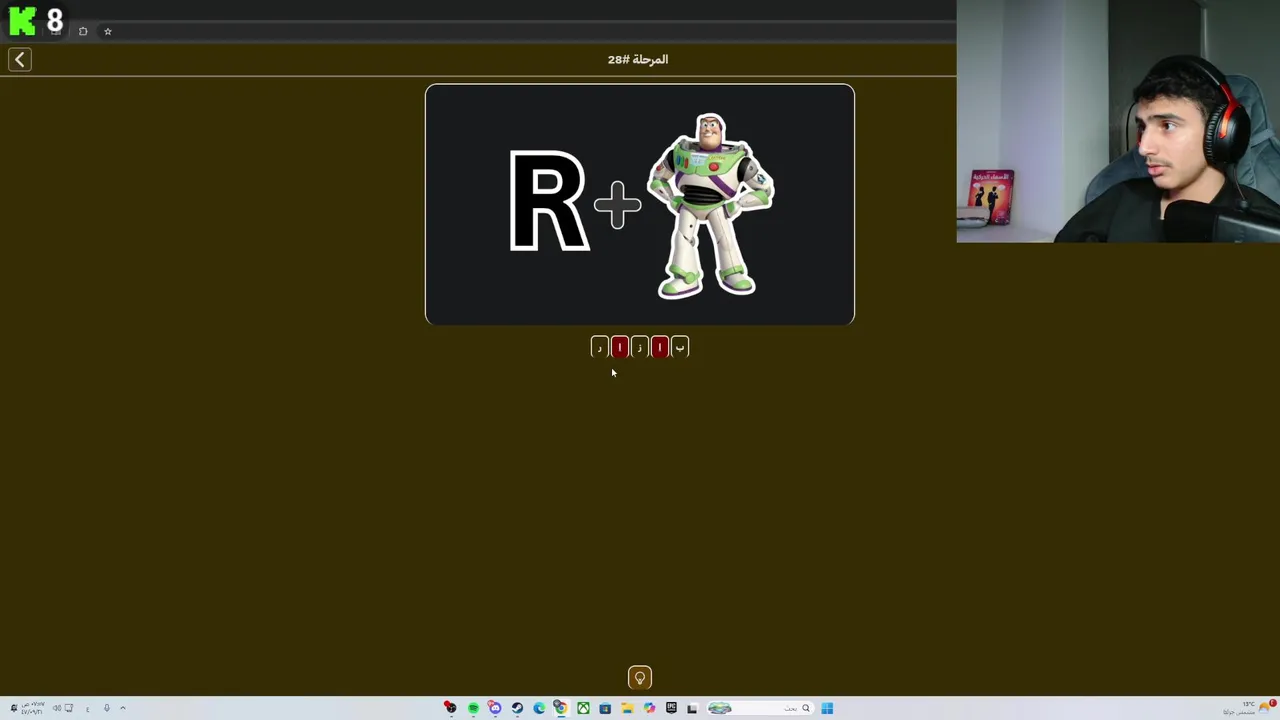The image size is (1280, 720).
Task: Select the ز letter tile
Action: pos(640,347)
